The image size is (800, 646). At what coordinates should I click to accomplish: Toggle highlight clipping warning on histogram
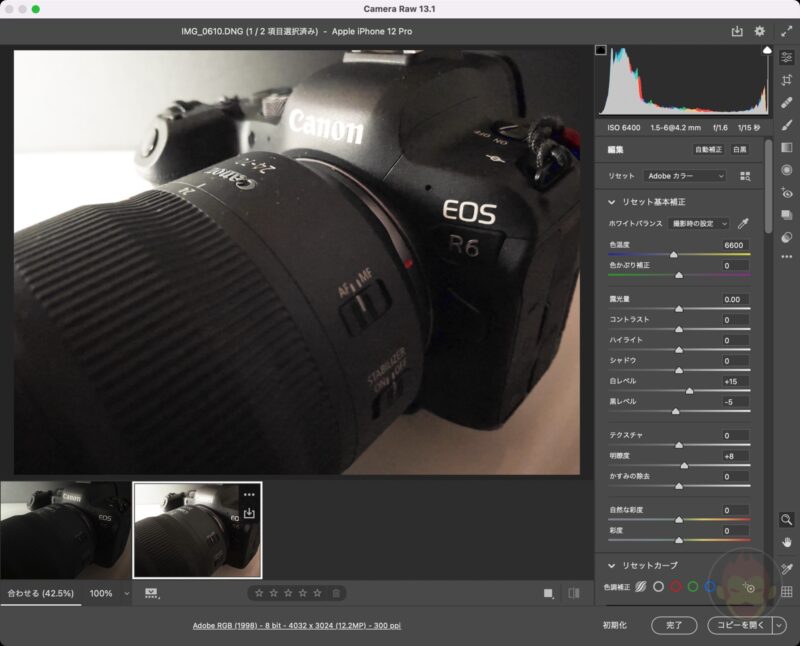[767, 49]
